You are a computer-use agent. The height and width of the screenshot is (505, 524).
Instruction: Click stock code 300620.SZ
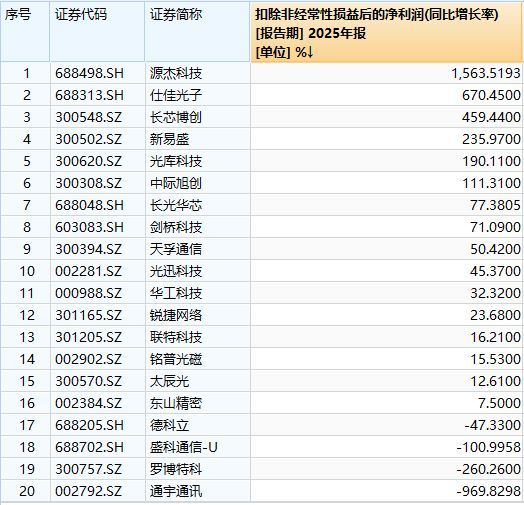[x=89, y=161]
